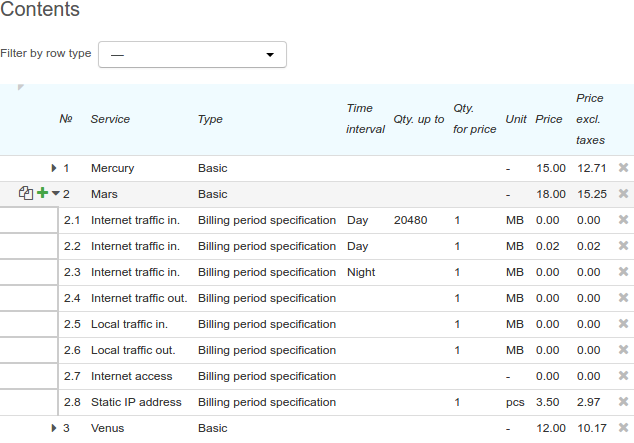Select the Mars service name
Viewport: 634px width, 443px height.
coord(104,194)
